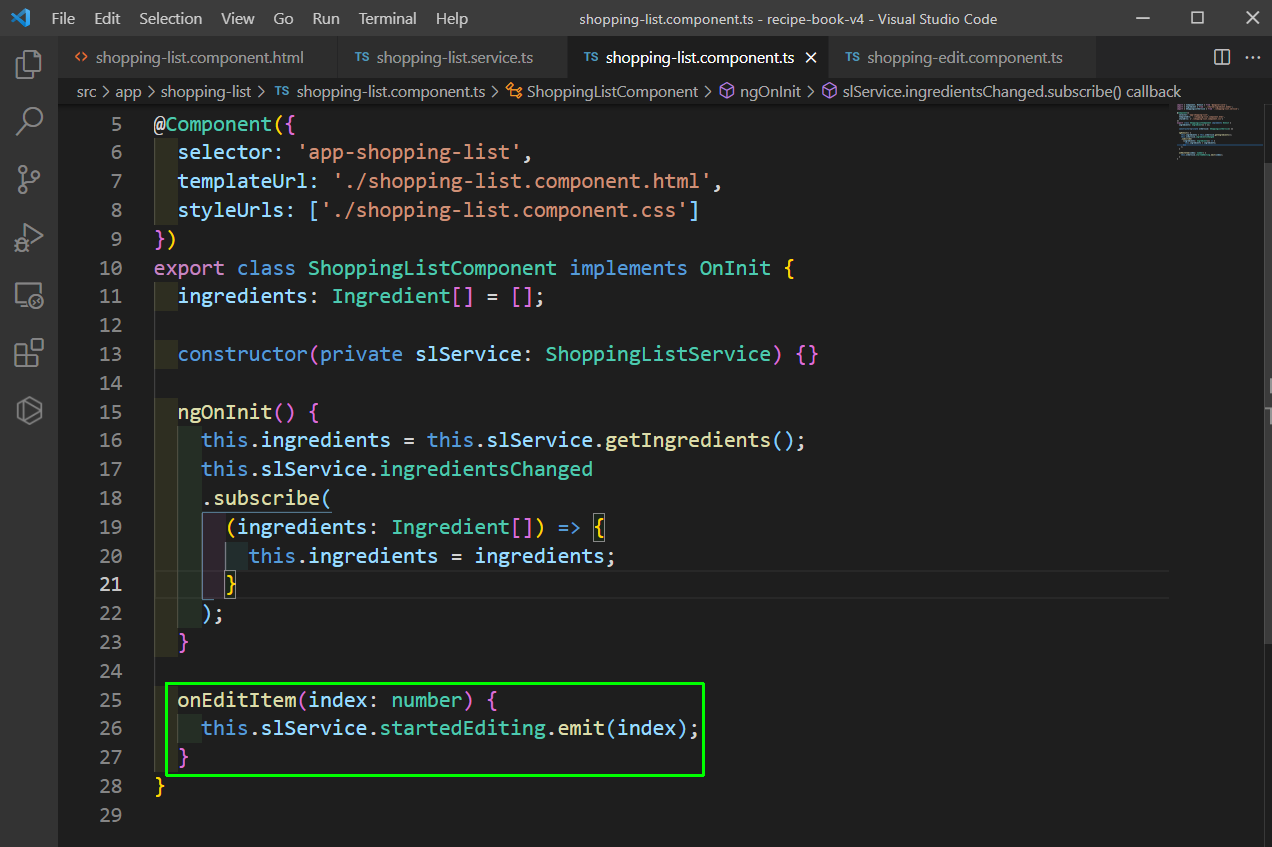This screenshot has width=1272, height=847.
Task: Click the closing brace on line 21
Action: click(x=231, y=584)
